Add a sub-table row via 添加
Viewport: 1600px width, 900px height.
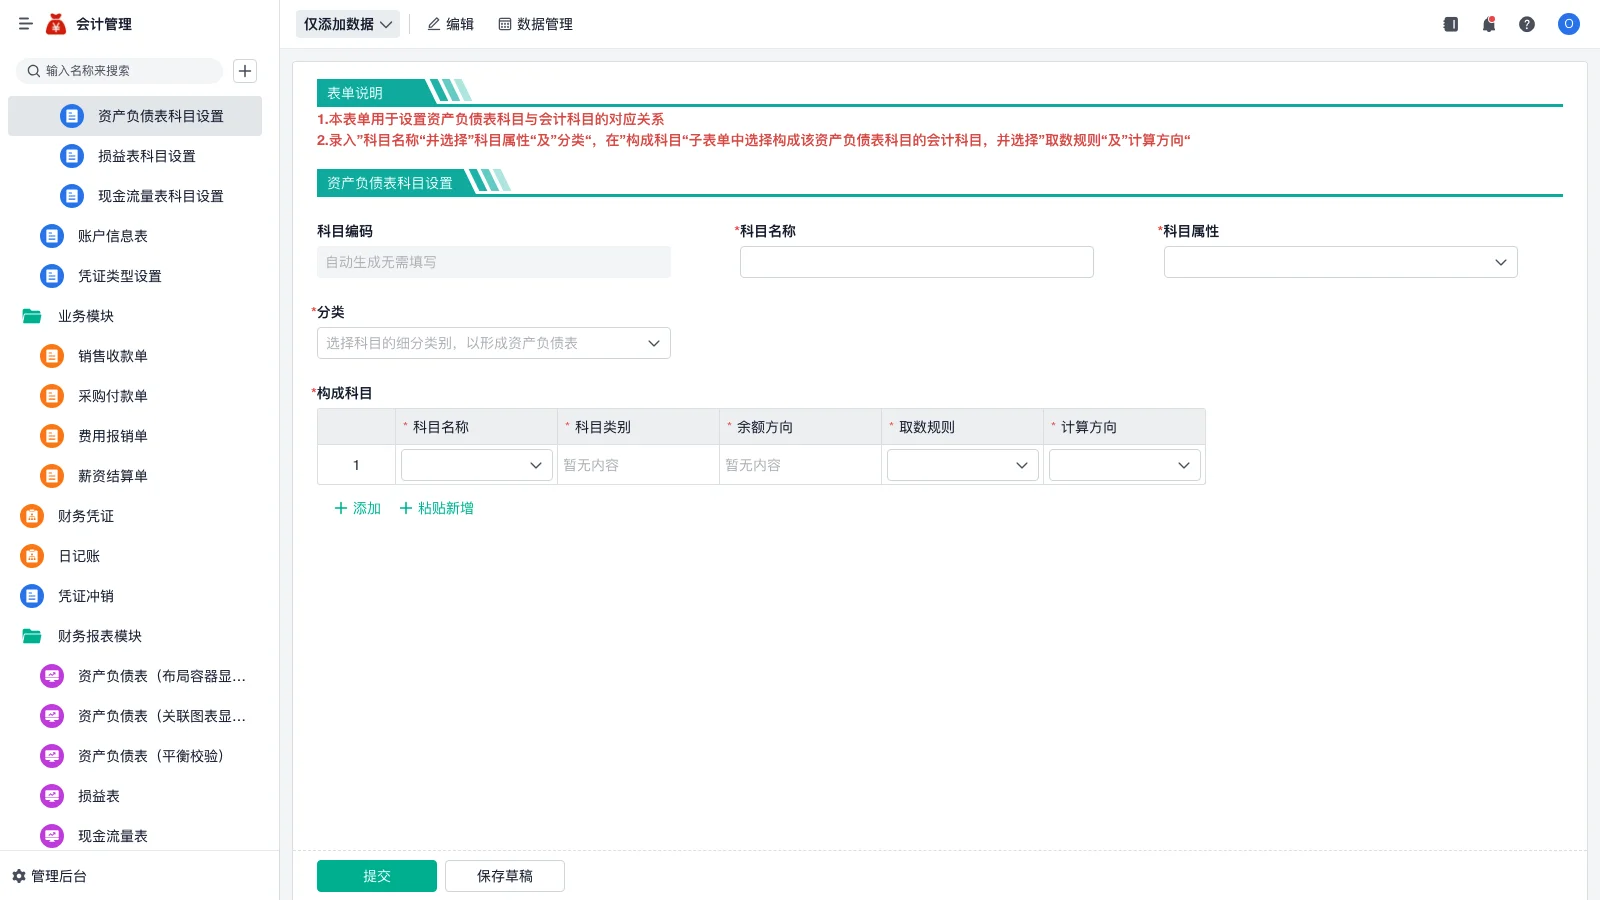pyautogui.click(x=357, y=508)
